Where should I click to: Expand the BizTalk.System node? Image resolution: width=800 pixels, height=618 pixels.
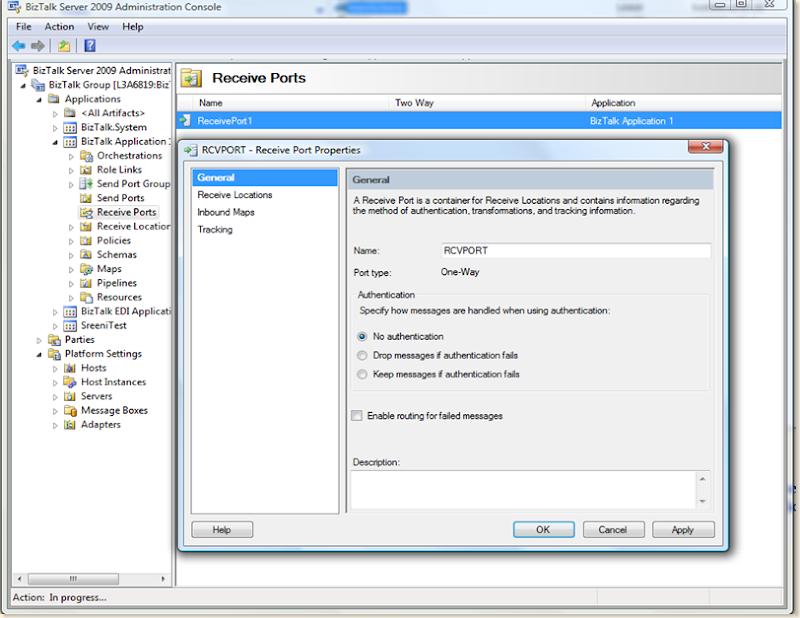tap(55, 128)
